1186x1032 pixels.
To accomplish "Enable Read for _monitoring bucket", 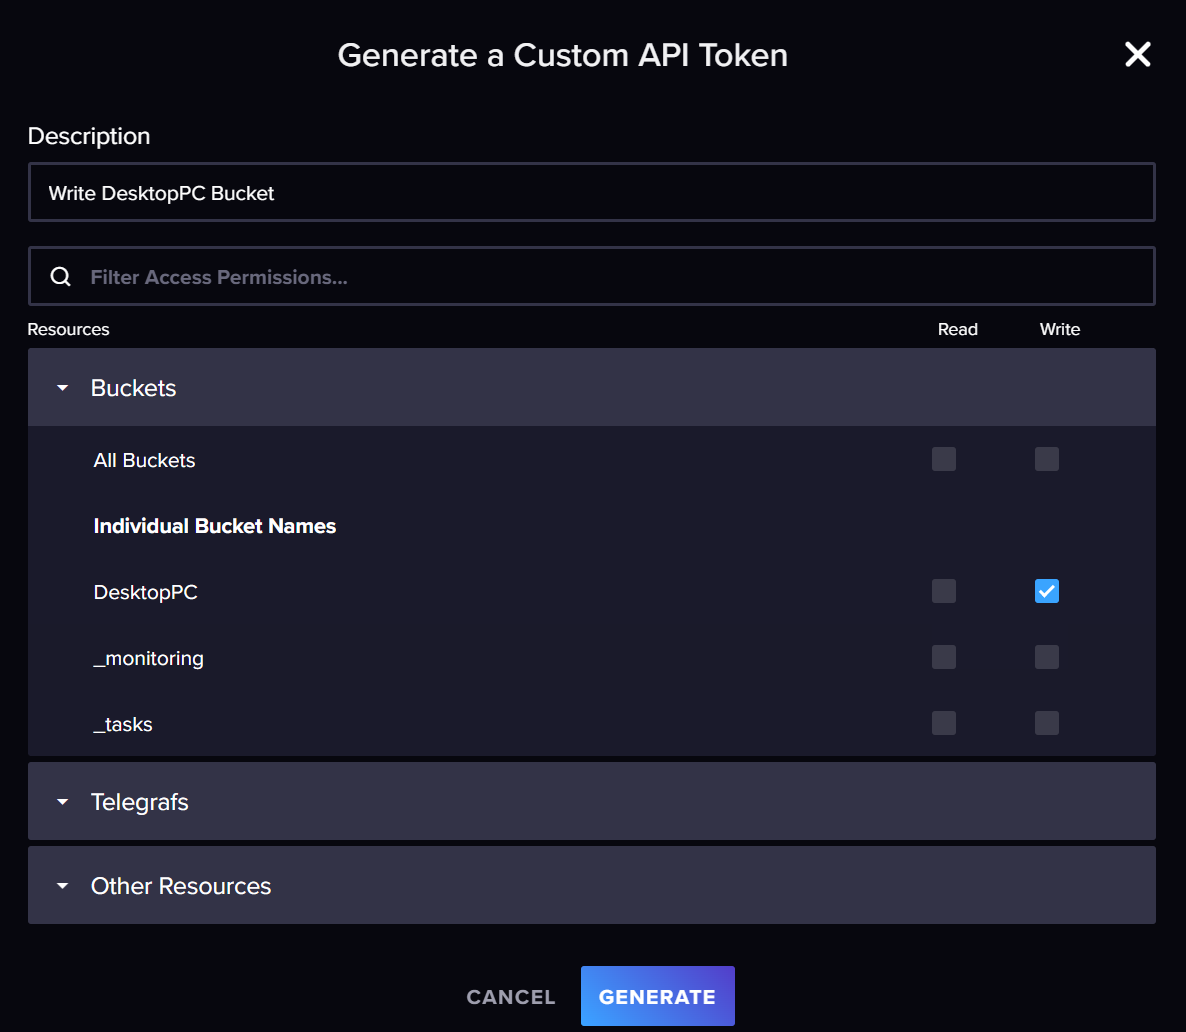I will point(943,657).
